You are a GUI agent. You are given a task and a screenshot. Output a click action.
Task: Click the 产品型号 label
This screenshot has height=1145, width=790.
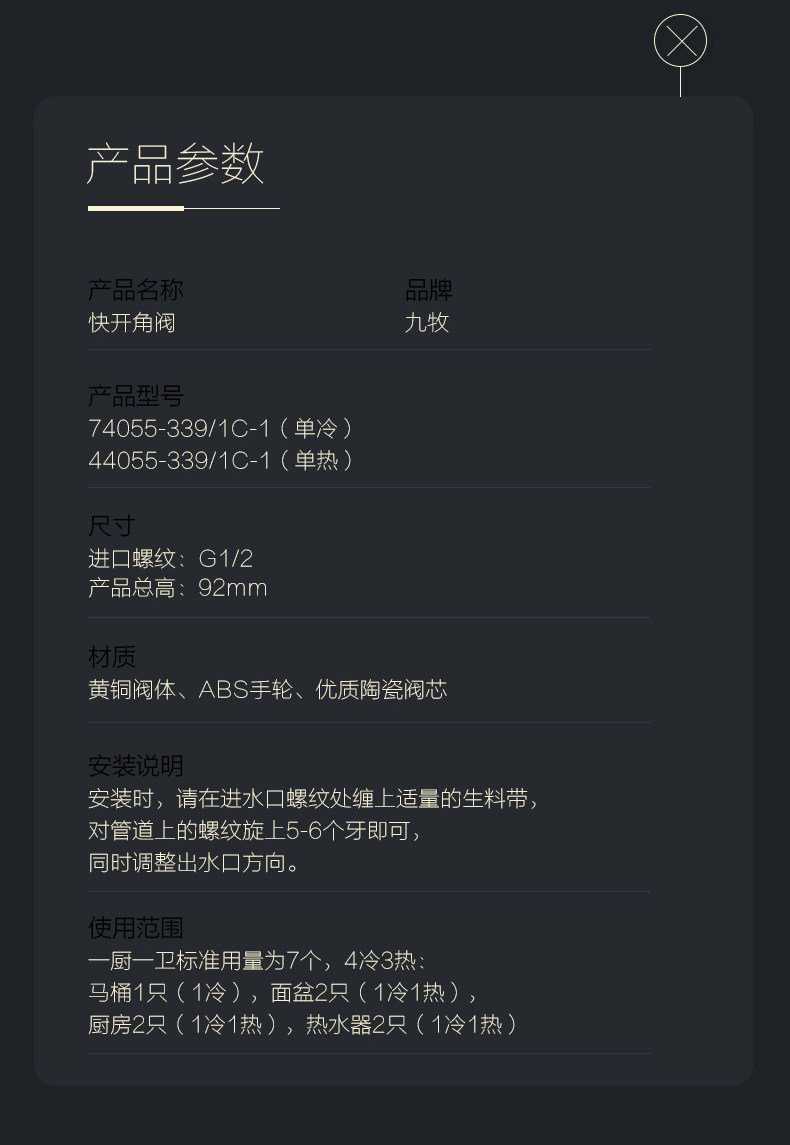[136, 396]
